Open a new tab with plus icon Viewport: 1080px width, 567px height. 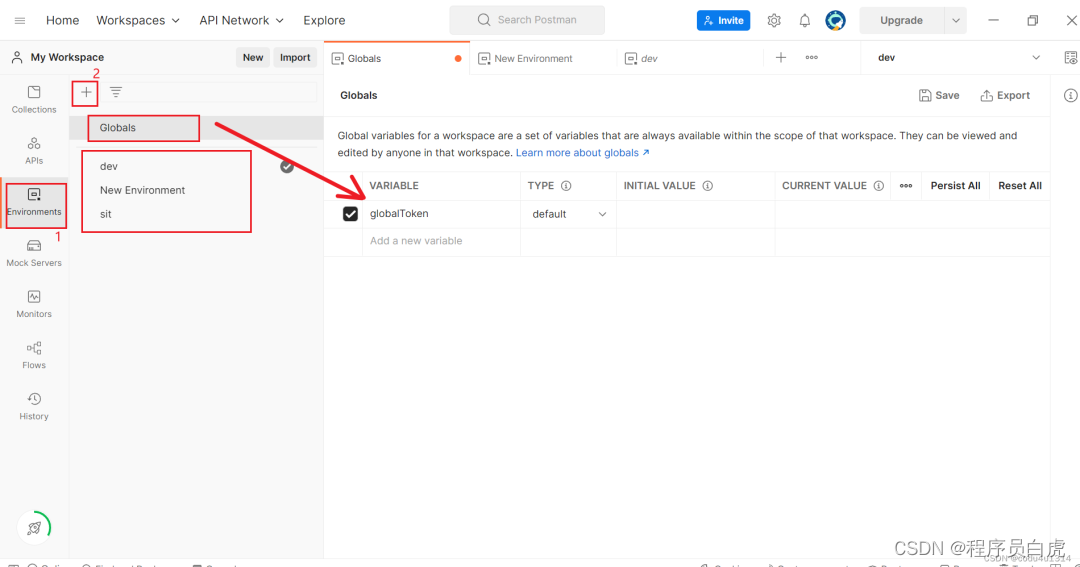click(x=780, y=58)
